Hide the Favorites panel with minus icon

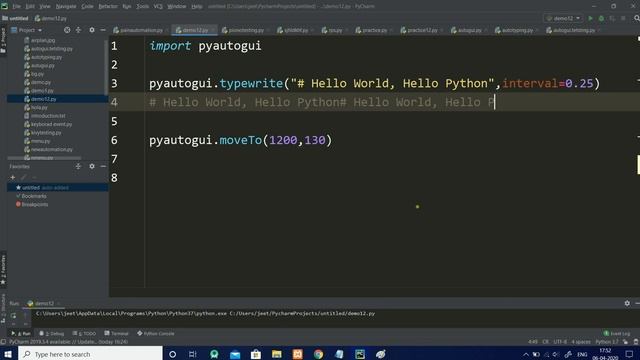tap(103, 167)
